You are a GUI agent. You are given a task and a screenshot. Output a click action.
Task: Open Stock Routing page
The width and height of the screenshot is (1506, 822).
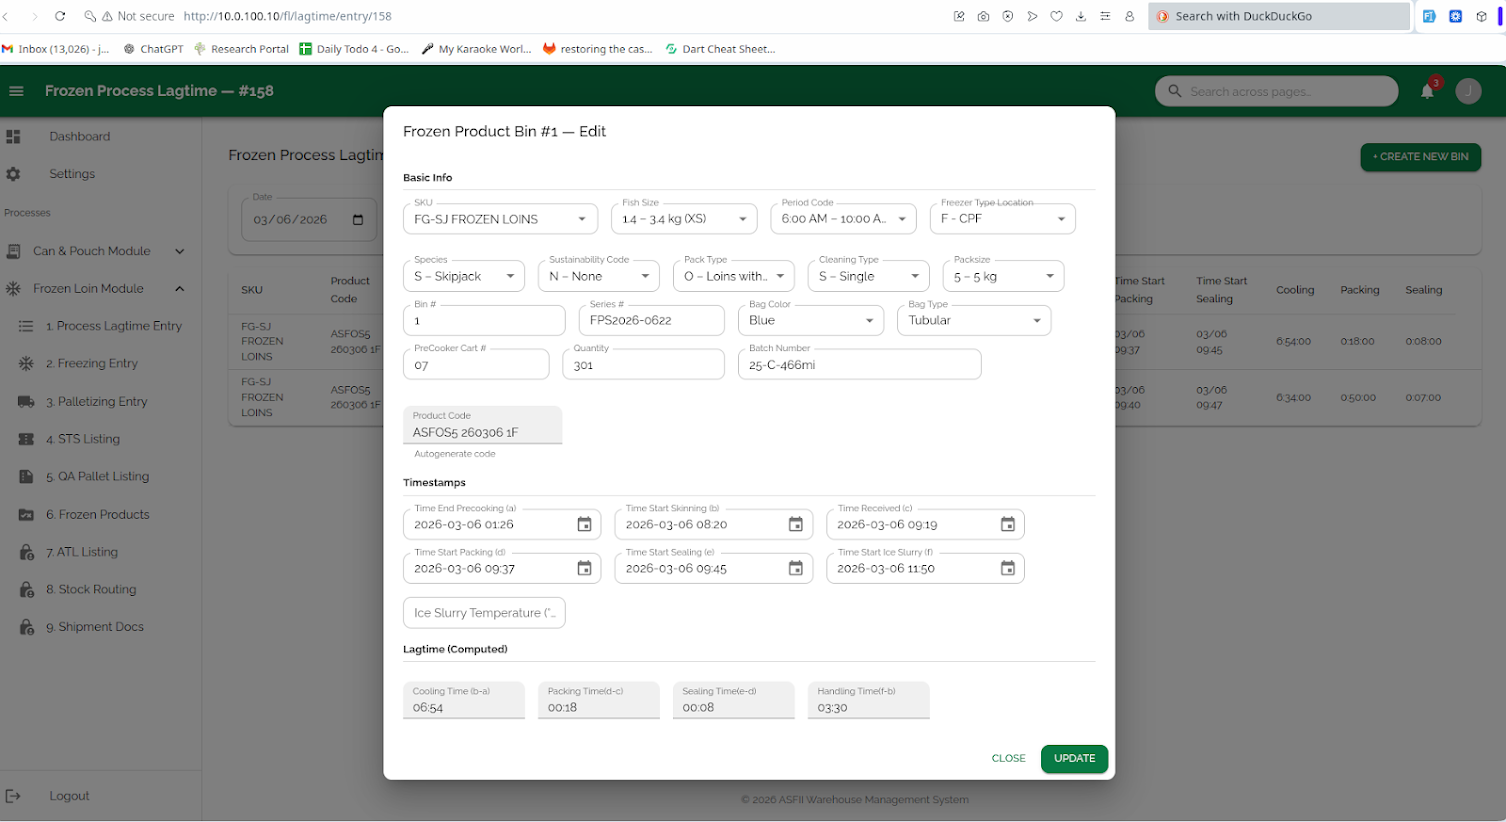[x=91, y=590]
